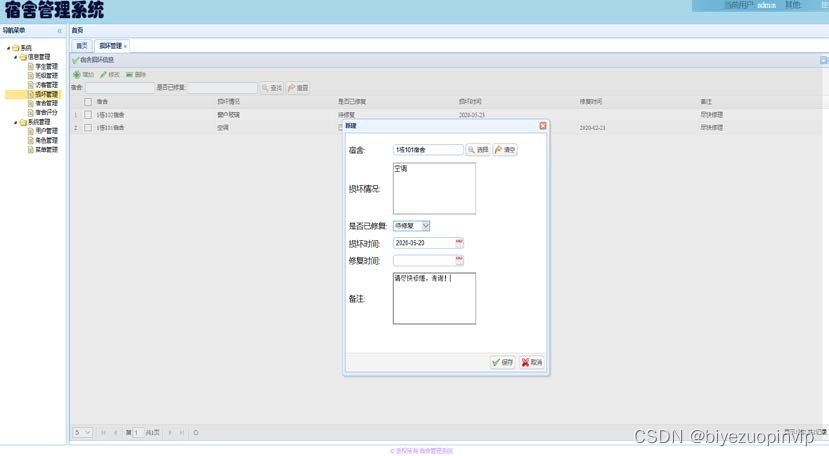829x456 pixels.
Task: Collapse the navigation menu panel arrows
Action: [x=60, y=31]
